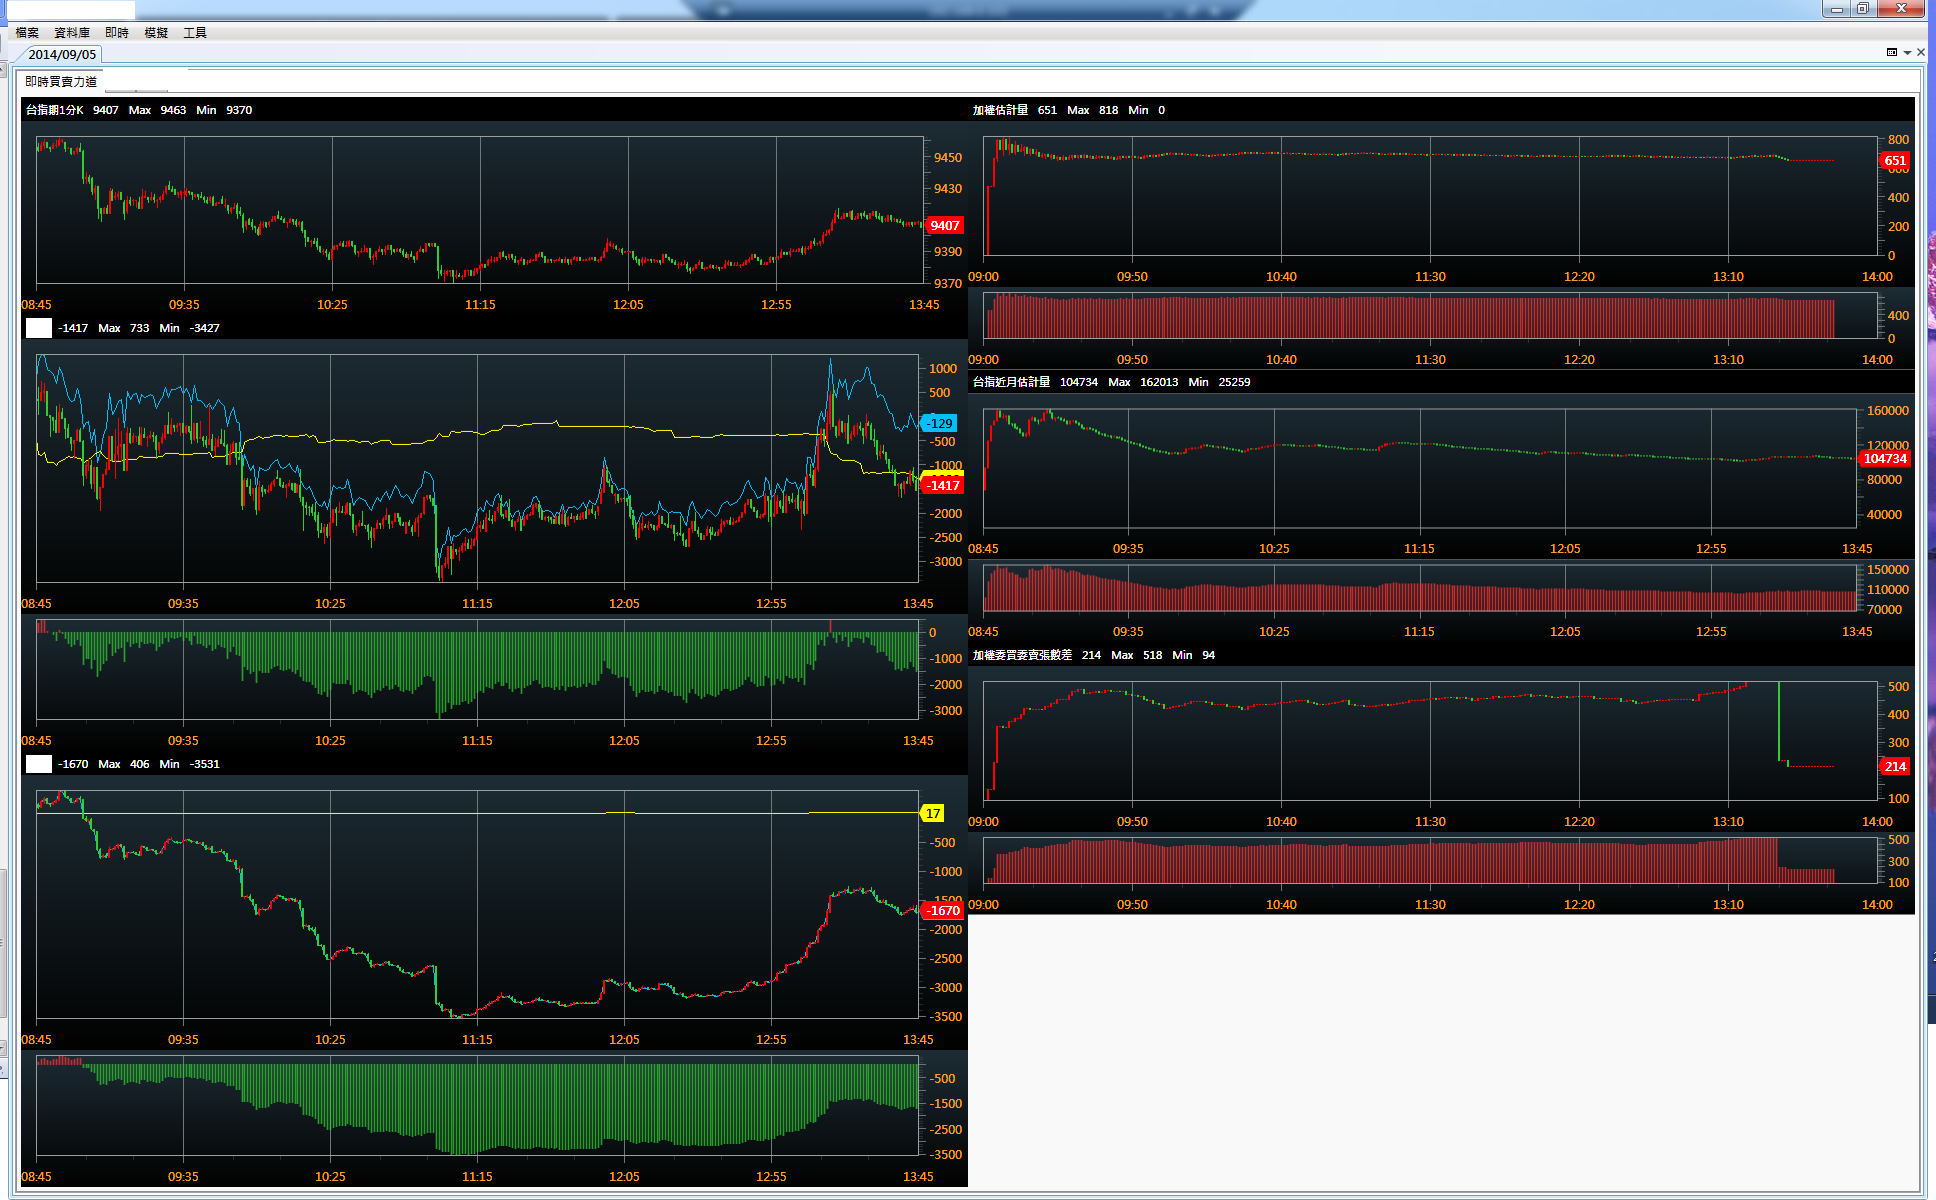Image resolution: width=1936 pixels, height=1200 pixels.
Task: Restore down the application window
Action: coord(1863,8)
